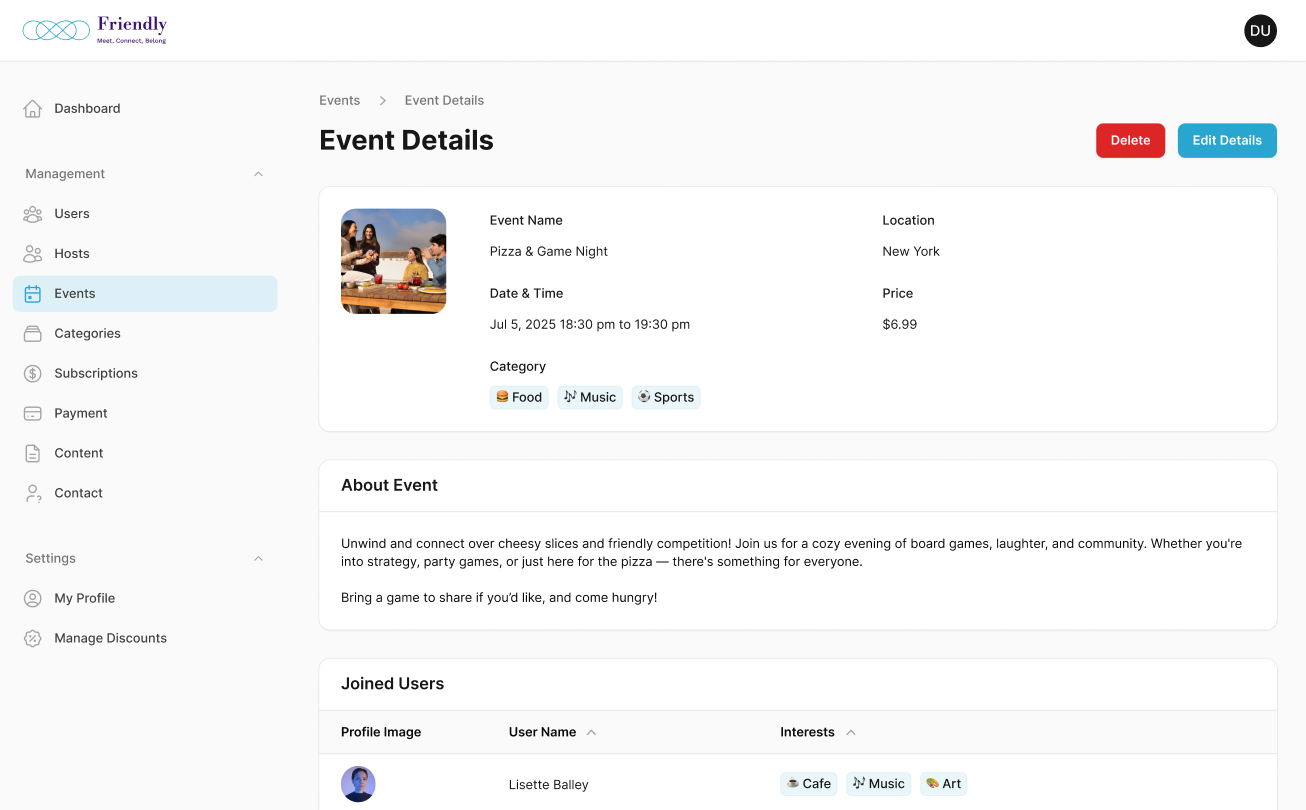Collapse the Settings section chevron
This screenshot has height=810, width=1306.
pos(258,559)
